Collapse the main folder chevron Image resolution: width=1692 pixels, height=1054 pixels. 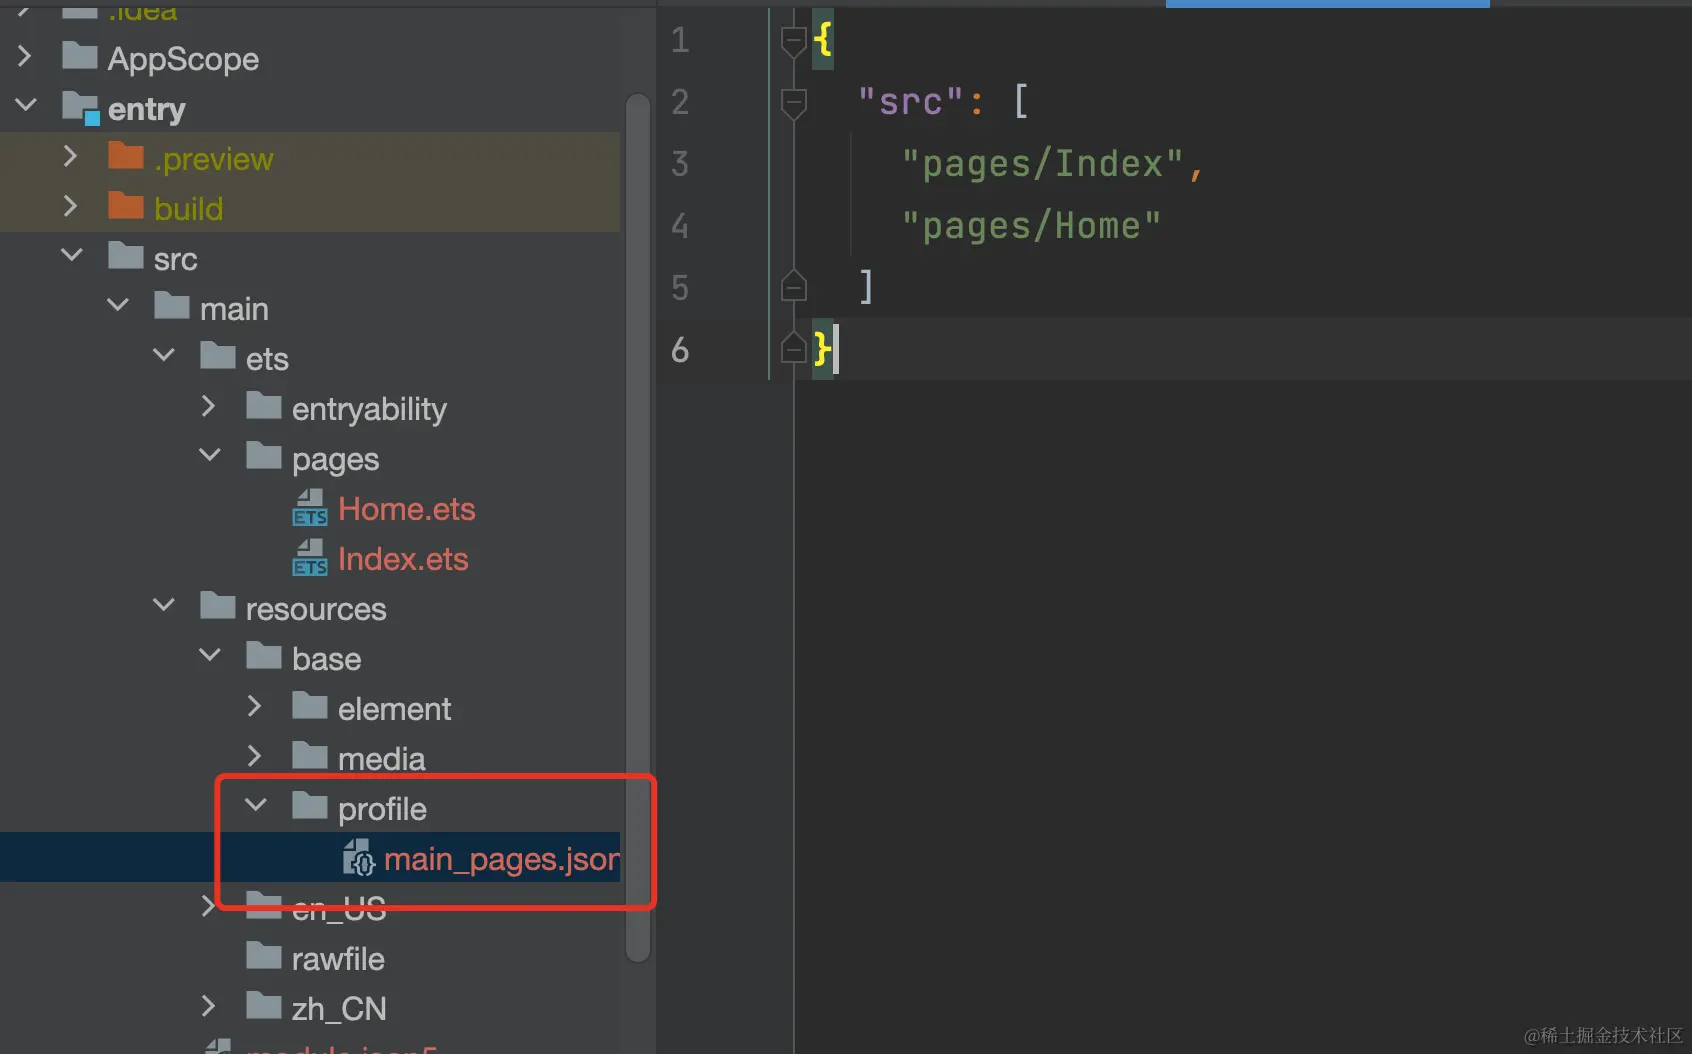[x=118, y=305]
